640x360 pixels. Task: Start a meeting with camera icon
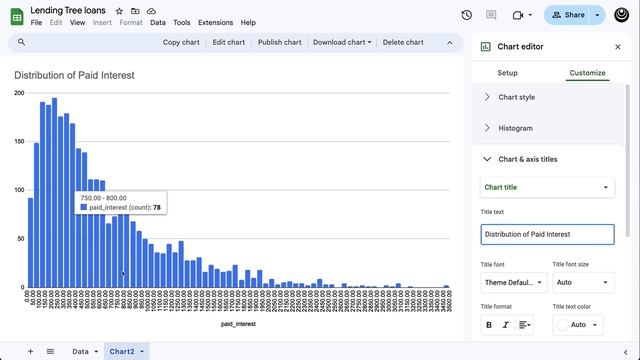pyautogui.click(x=518, y=15)
